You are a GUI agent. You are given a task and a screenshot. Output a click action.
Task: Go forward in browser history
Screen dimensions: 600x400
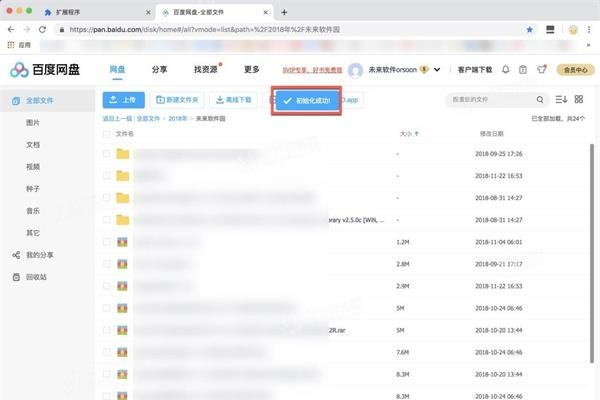pos(26,29)
